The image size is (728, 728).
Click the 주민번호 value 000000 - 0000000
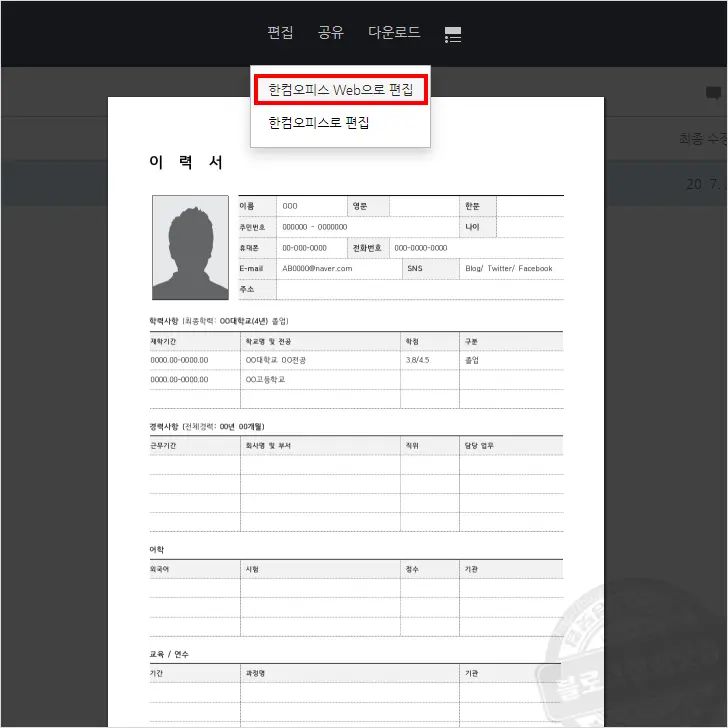click(315, 227)
